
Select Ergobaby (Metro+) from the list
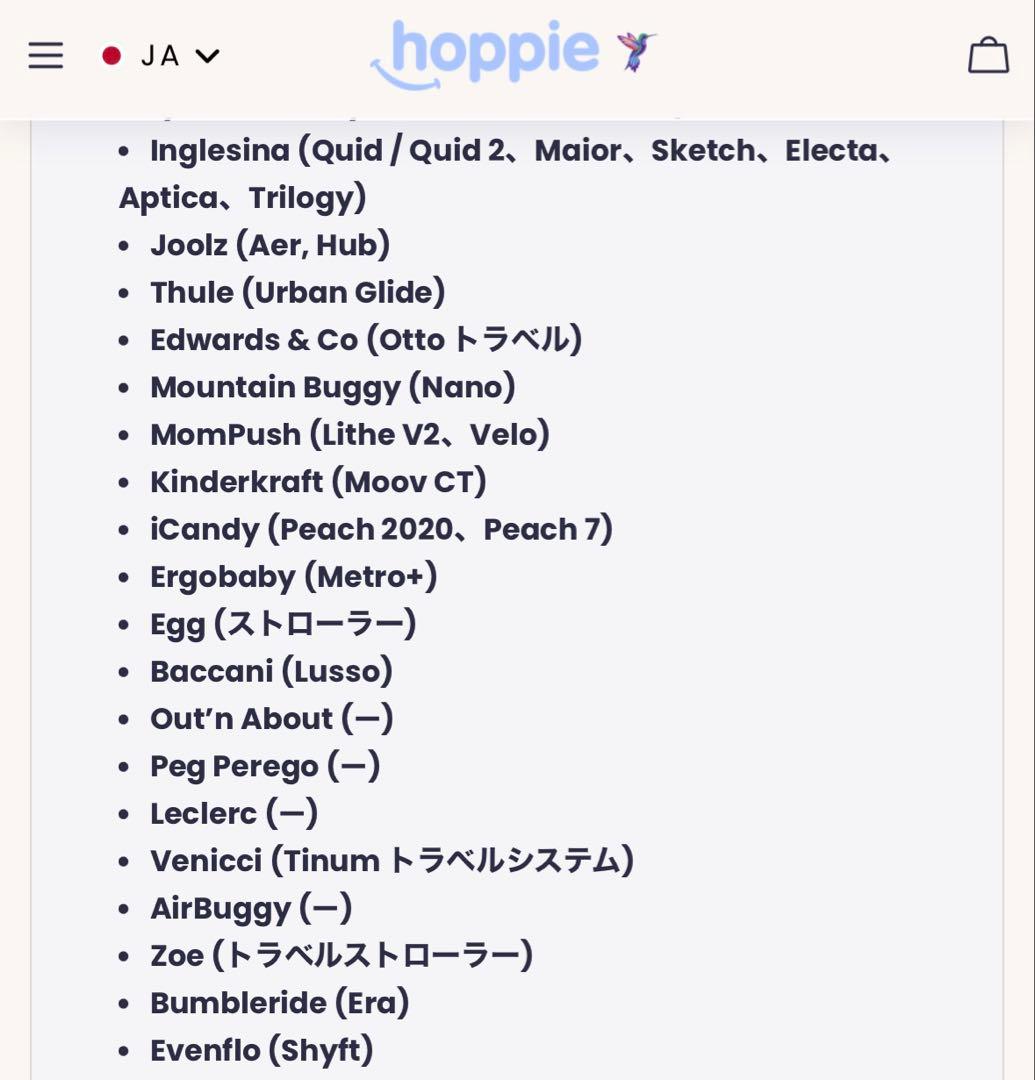pos(293,576)
